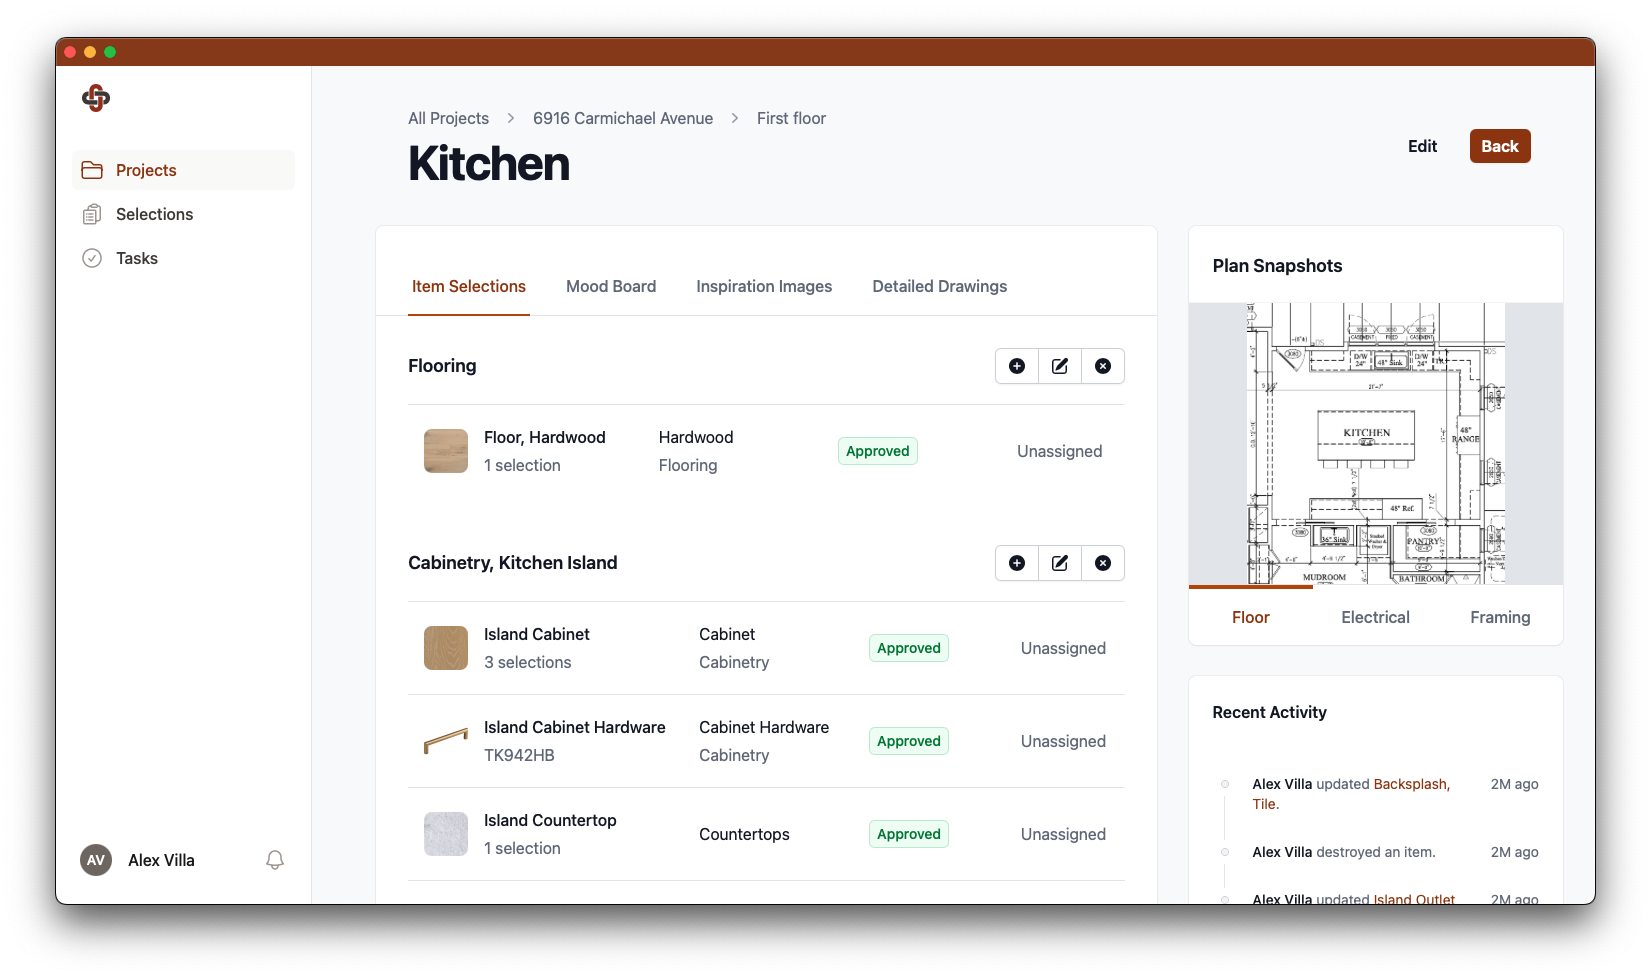Edit the Cabinetry, Kitchen Island section
1651x978 pixels.
point(1059,563)
